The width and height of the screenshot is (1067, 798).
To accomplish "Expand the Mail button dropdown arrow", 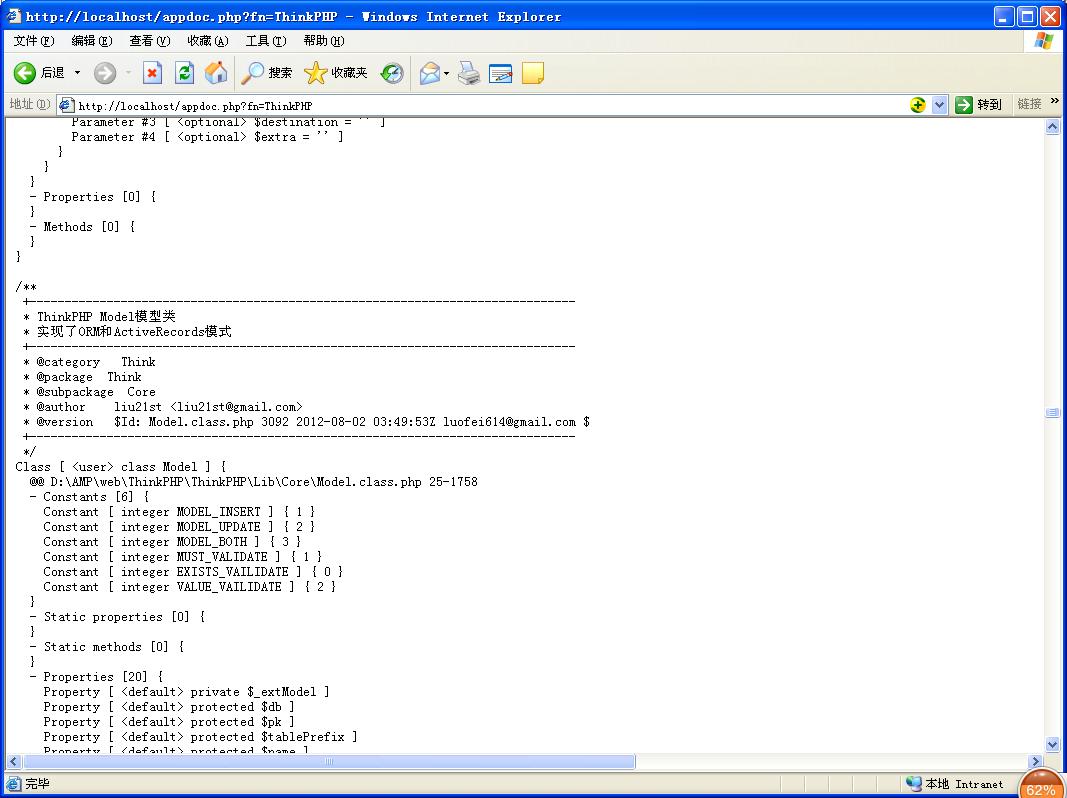I will pos(446,73).
